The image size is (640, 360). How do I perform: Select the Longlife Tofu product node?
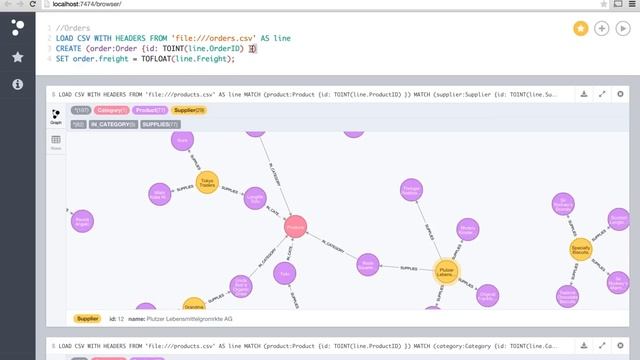tap(255, 198)
